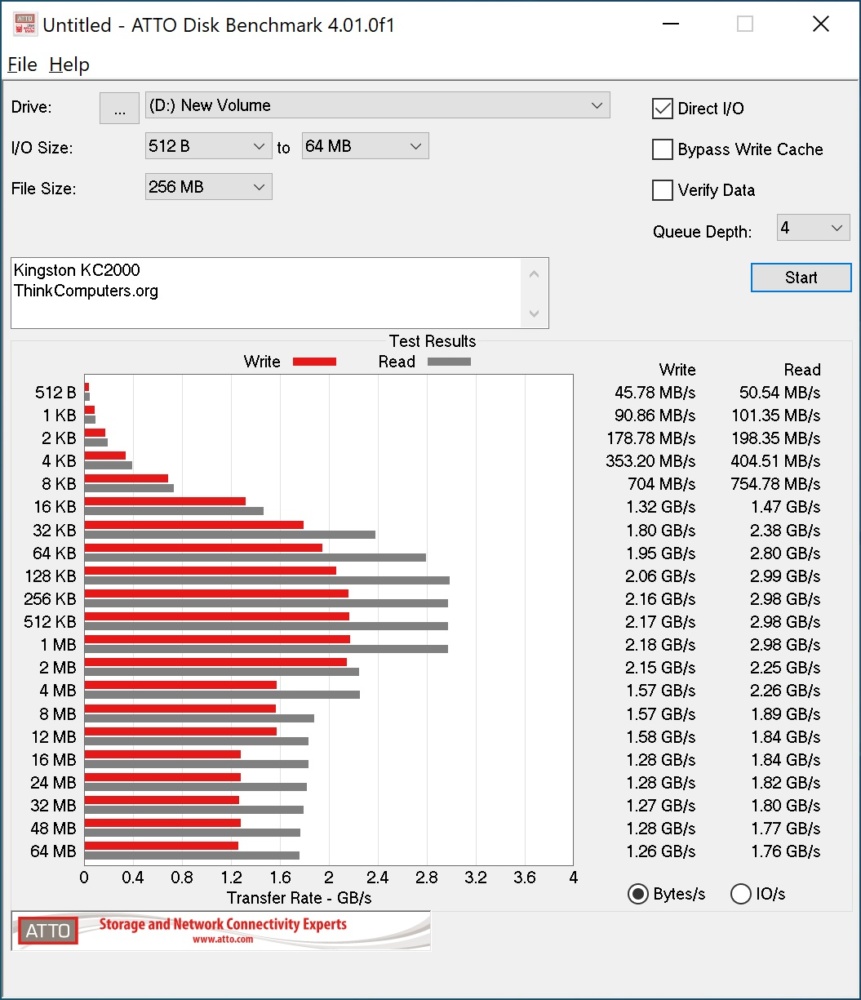Image resolution: width=861 pixels, height=1000 pixels.
Task: Click the 1.58 GB/s write value
Action: coord(661,737)
